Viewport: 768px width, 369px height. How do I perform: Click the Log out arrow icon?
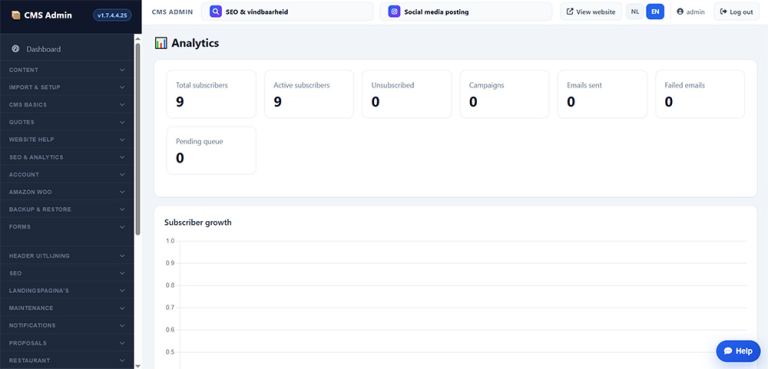723,12
